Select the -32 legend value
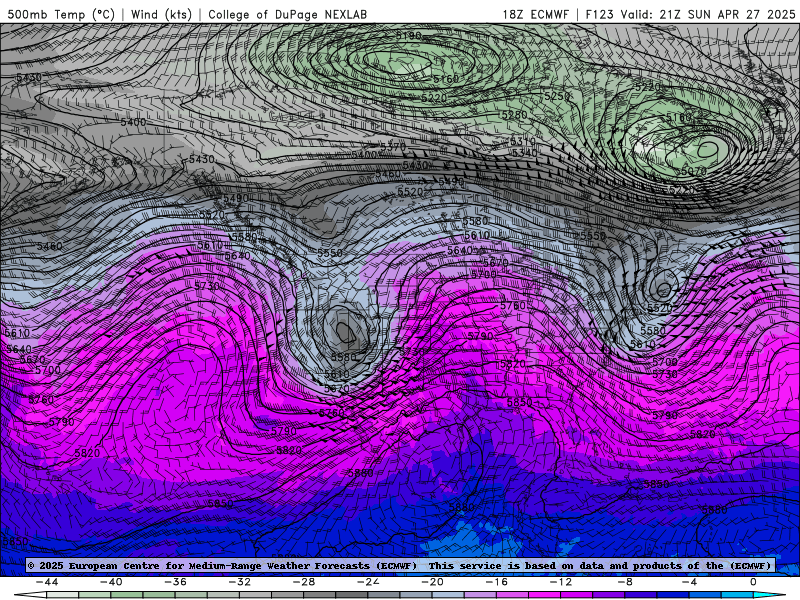800x600 pixels. (239, 582)
